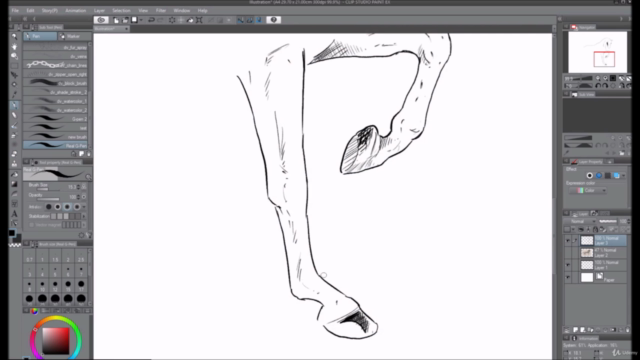Click the Clear layer icon
Viewport: 640px width, 360px height.
(172, 20)
